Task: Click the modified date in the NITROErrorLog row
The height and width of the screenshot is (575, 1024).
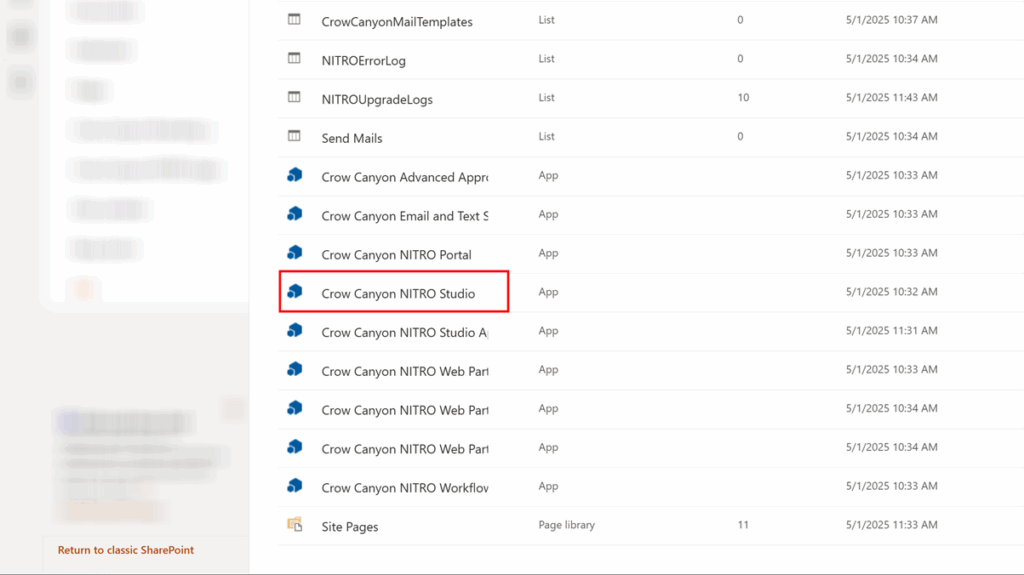Action: (891, 59)
